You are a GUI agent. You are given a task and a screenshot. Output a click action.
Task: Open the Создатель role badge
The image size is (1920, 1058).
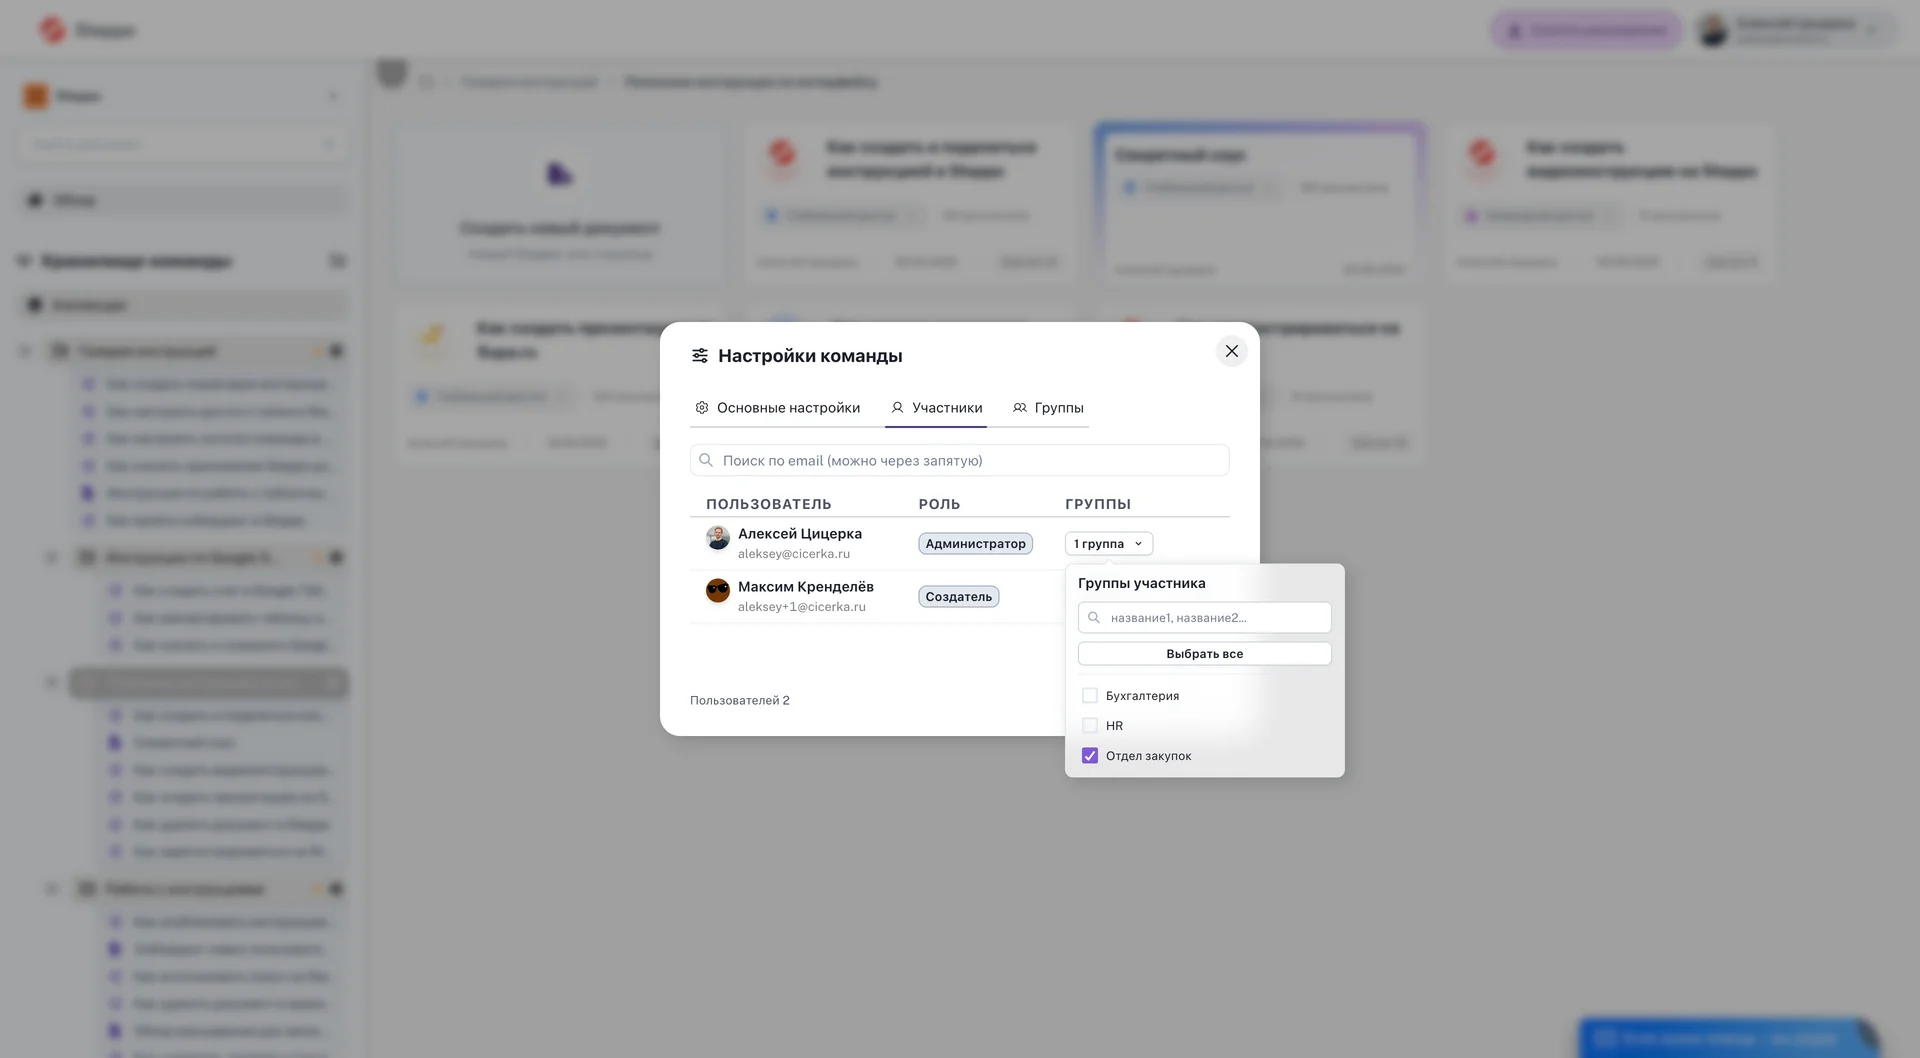[x=958, y=597]
